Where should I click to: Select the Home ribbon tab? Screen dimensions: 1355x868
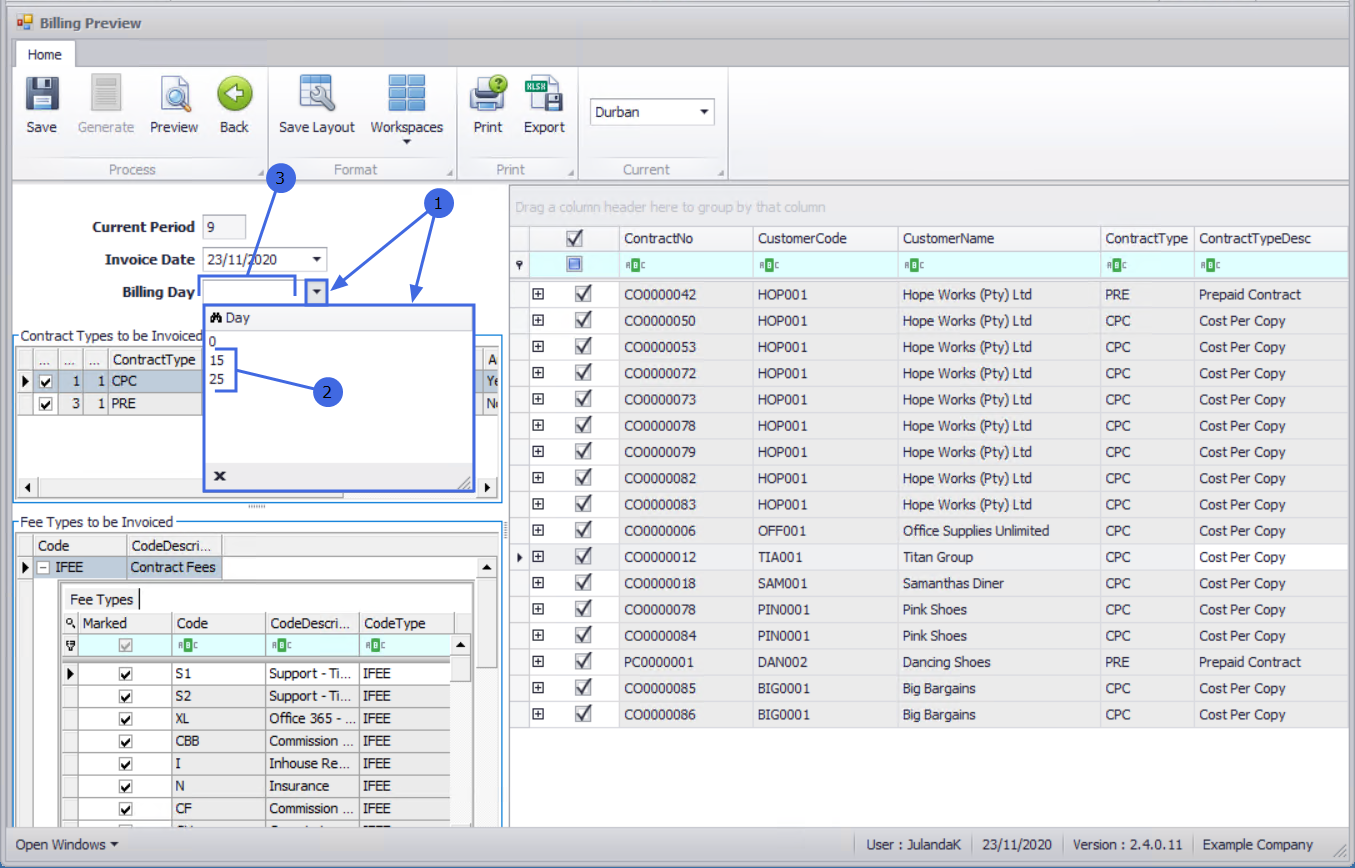pyautogui.click(x=44, y=54)
